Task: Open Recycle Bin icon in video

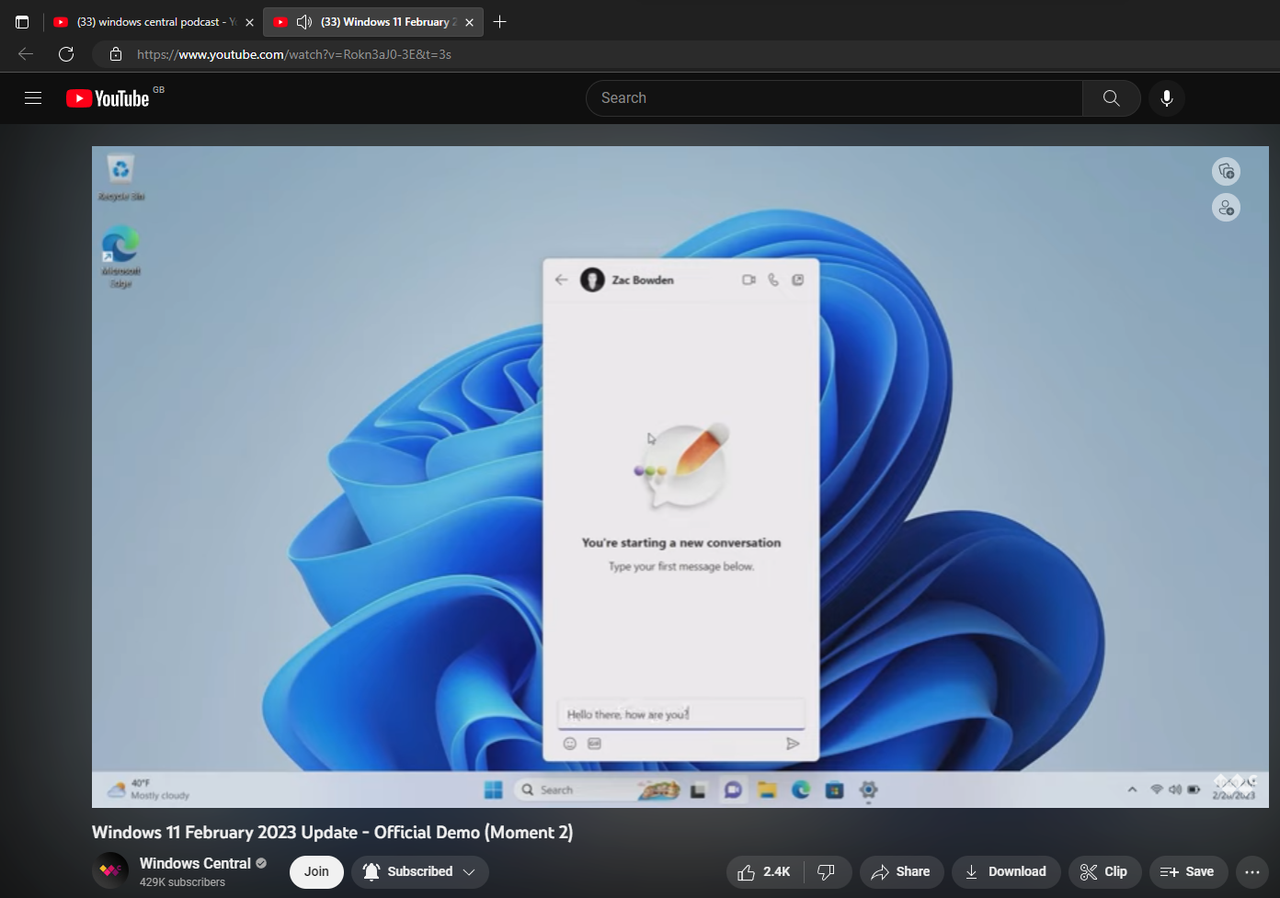Action: [121, 178]
